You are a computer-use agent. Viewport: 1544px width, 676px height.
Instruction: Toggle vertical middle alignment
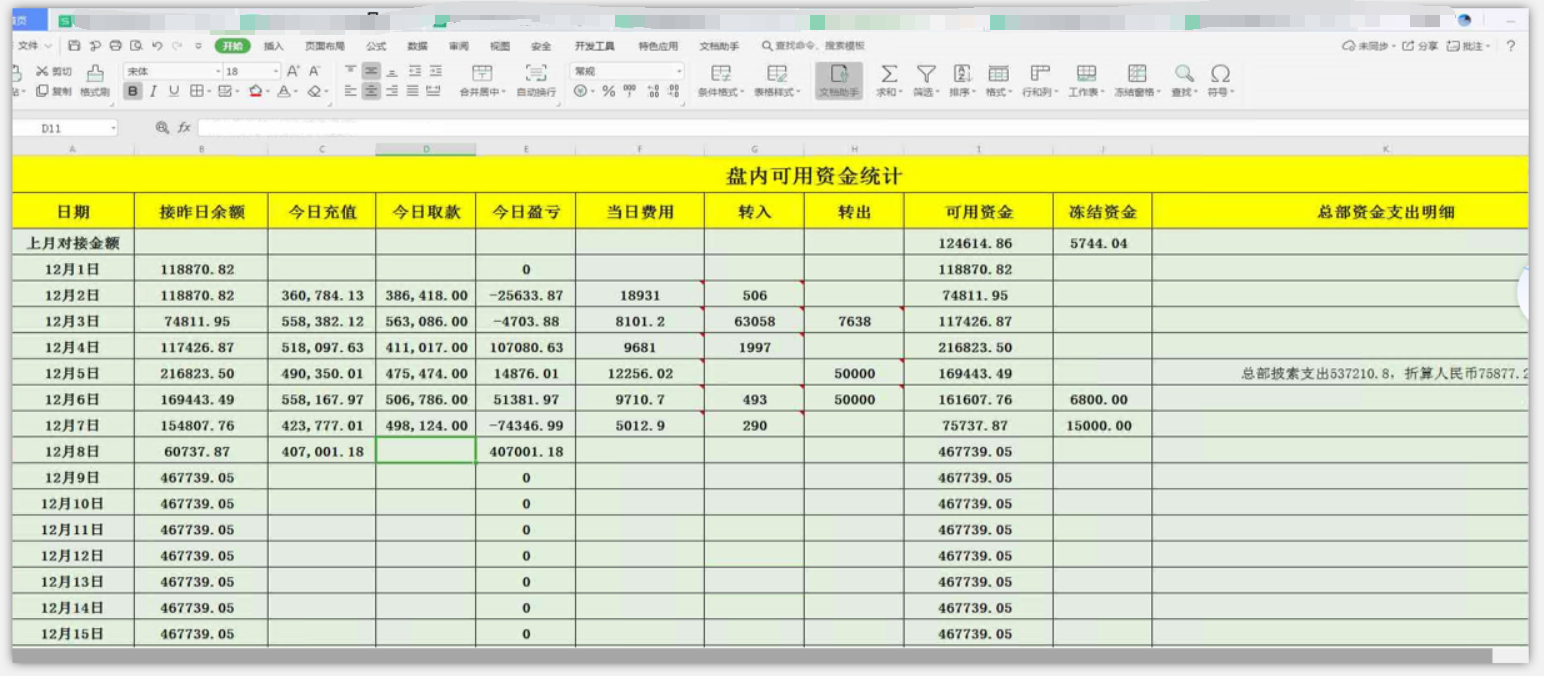371,71
